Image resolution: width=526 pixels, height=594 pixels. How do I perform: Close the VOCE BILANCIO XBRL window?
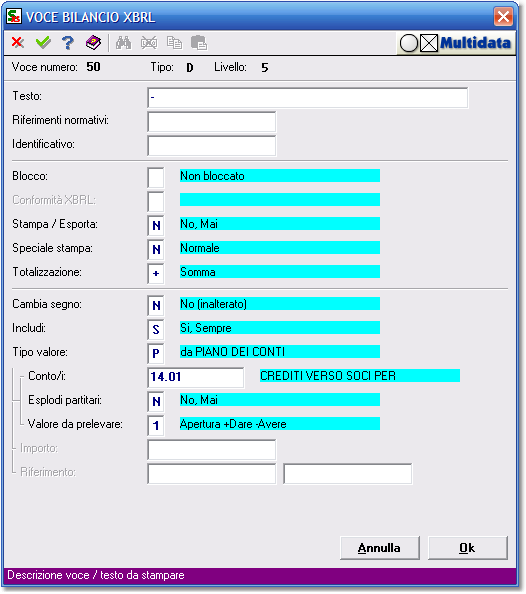[x=503, y=17]
